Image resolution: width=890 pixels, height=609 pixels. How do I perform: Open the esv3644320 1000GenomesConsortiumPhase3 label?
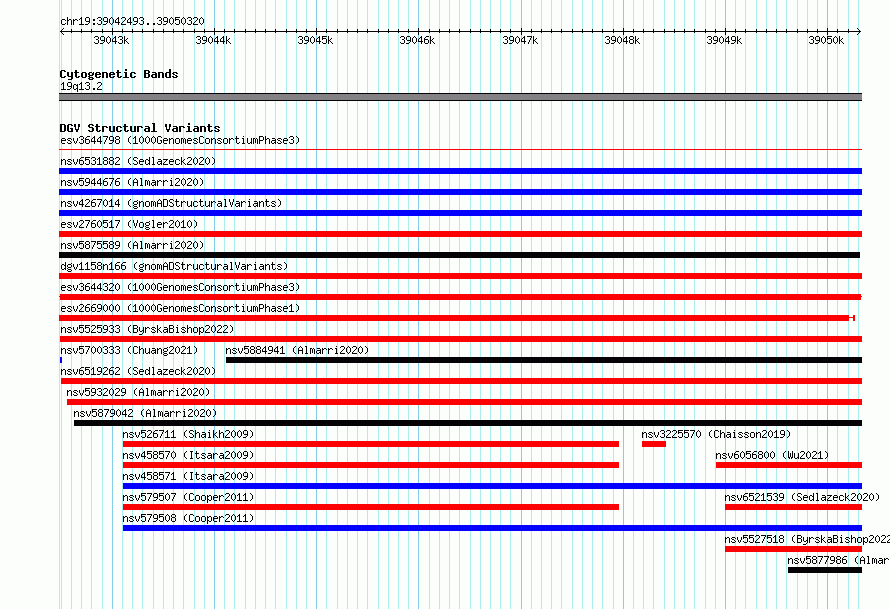pos(180,287)
